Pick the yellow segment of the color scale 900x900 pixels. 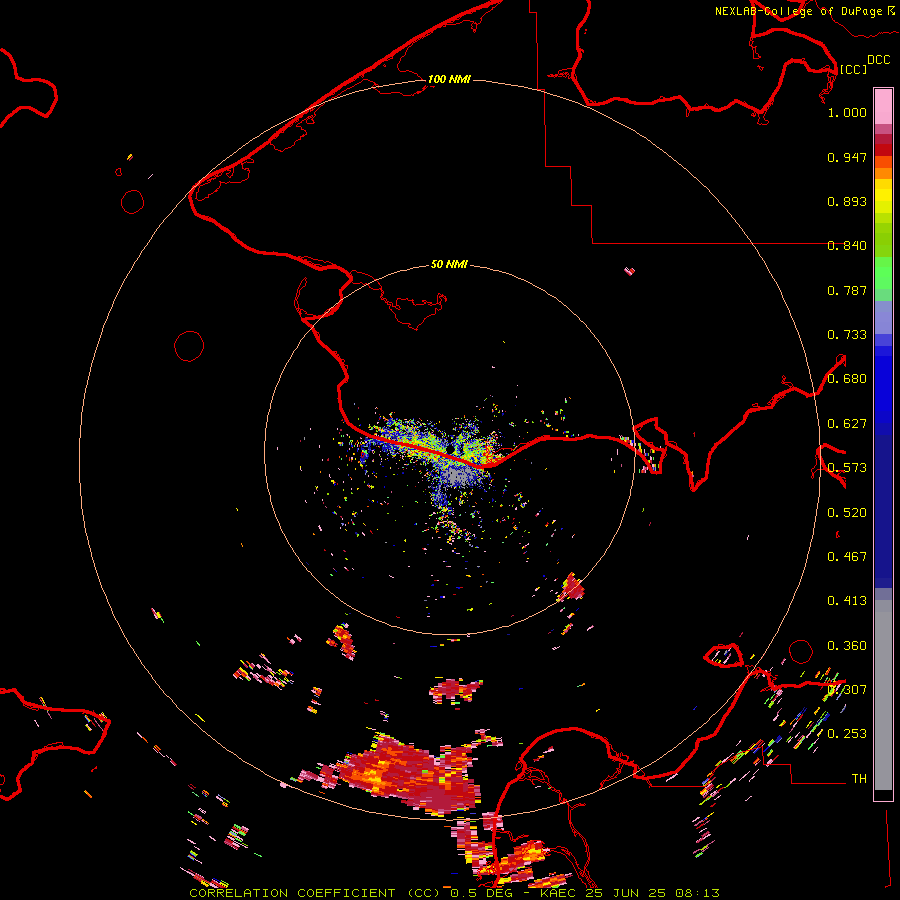(x=883, y=197)
